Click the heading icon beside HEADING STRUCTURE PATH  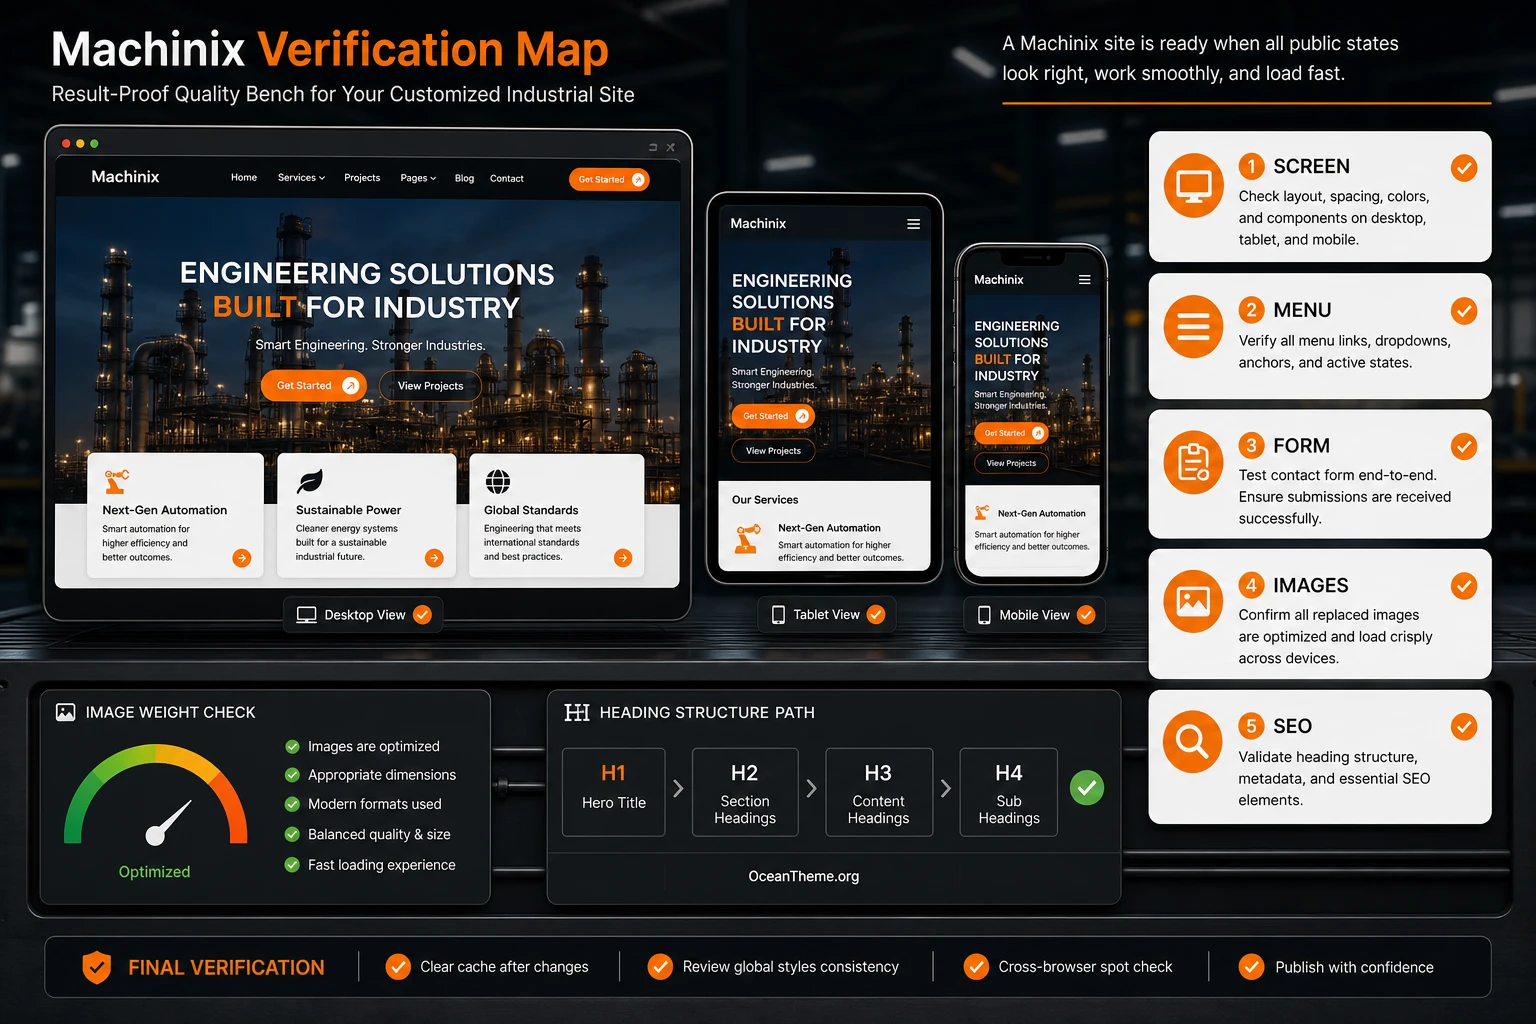[577, 712]
